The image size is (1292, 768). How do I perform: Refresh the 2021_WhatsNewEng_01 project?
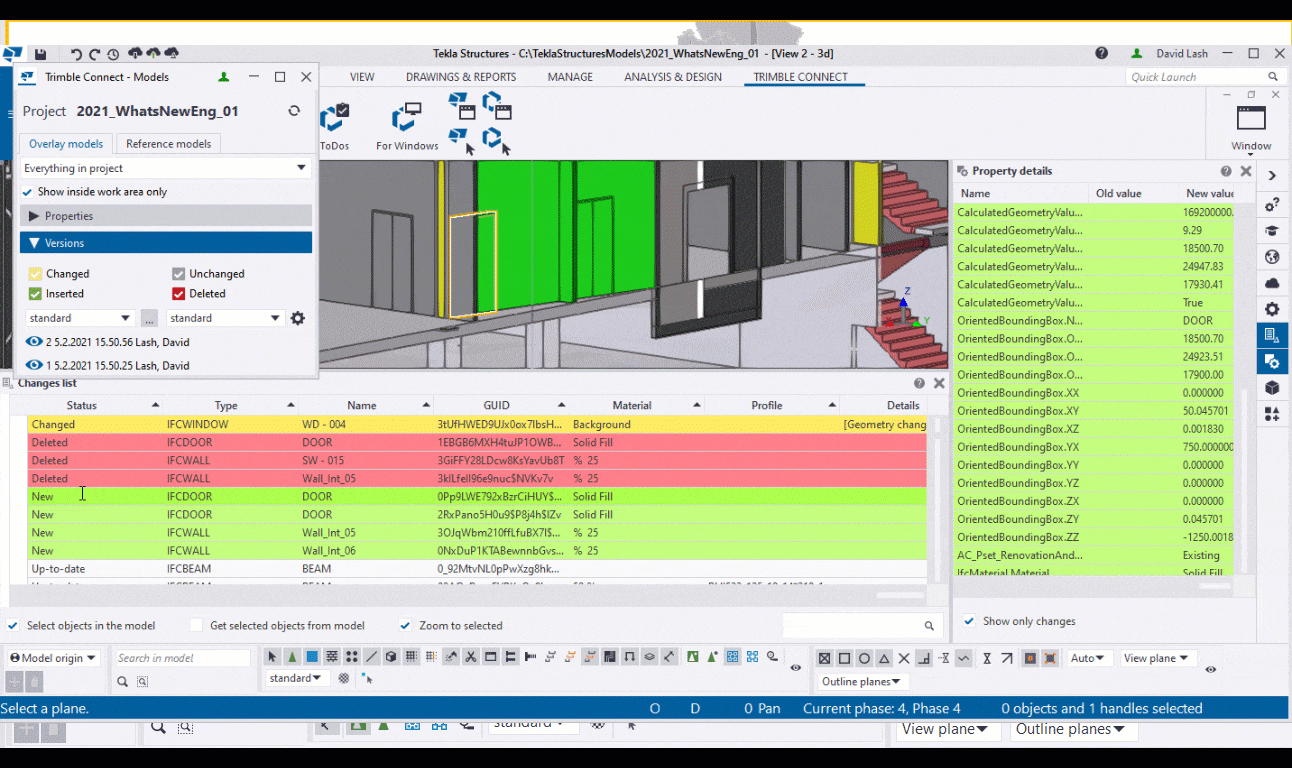click(294, 111)
